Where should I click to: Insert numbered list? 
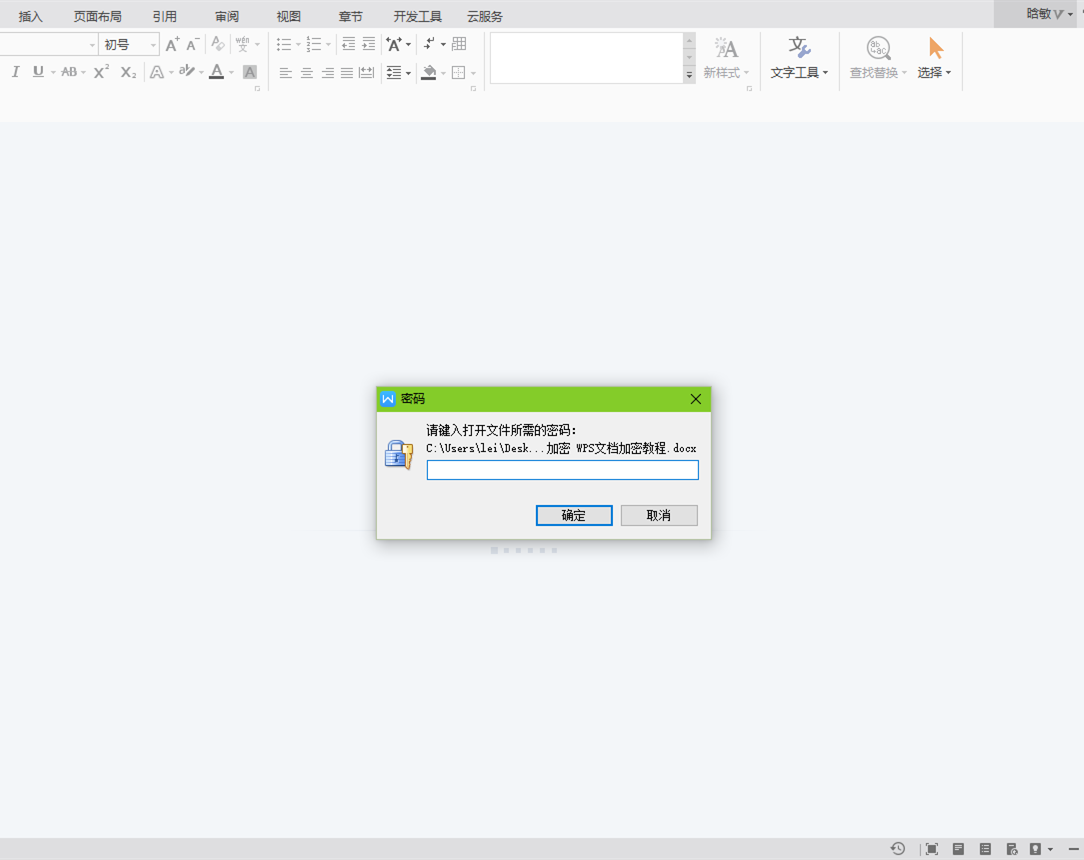coord(314,44)
